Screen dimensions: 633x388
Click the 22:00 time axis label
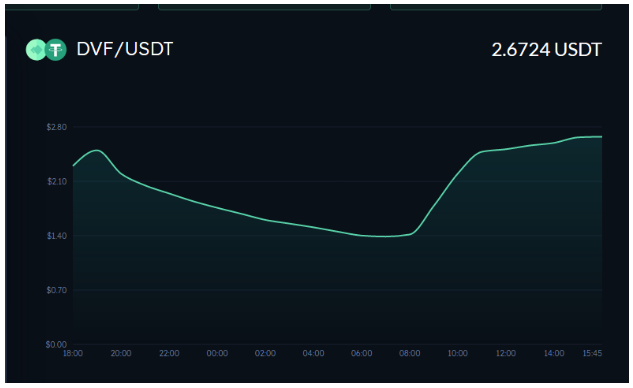[169, 353]
